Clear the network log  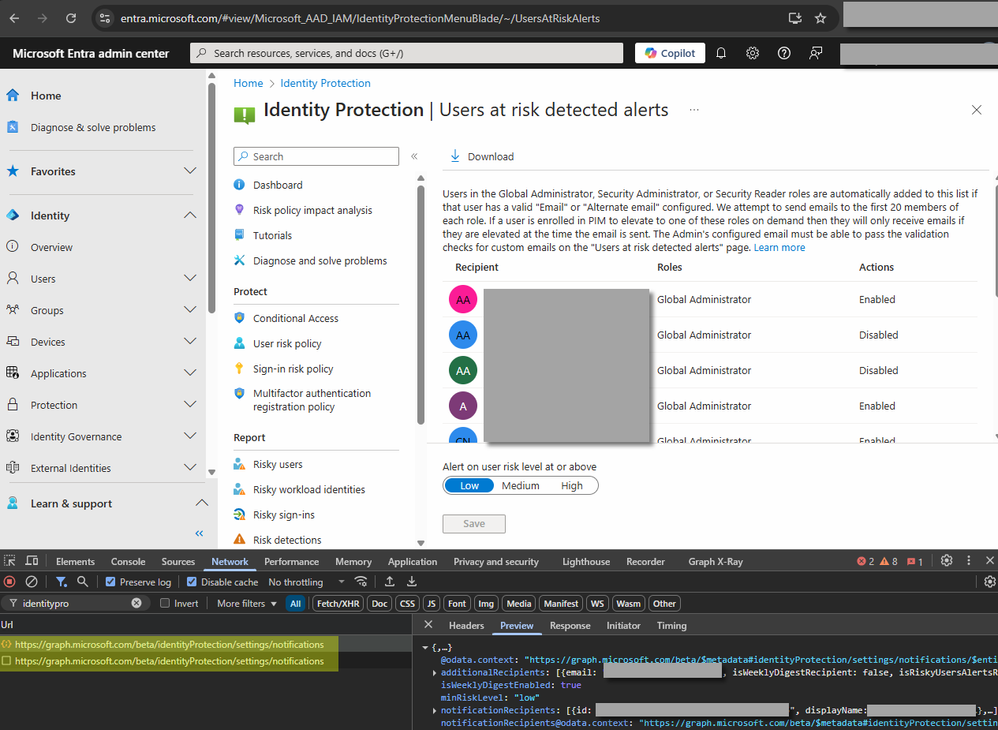click(32, 581)
